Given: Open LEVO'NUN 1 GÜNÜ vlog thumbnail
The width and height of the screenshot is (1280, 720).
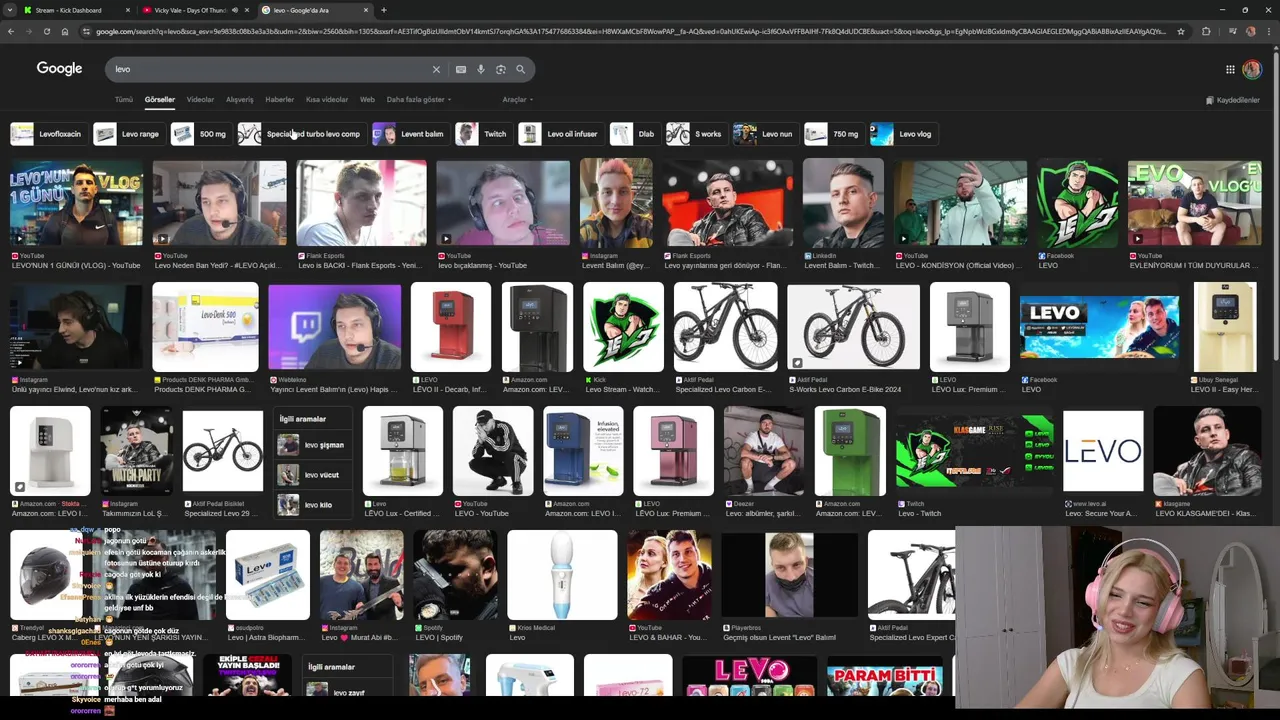Looking at the screenshot, I should (76, 204).
